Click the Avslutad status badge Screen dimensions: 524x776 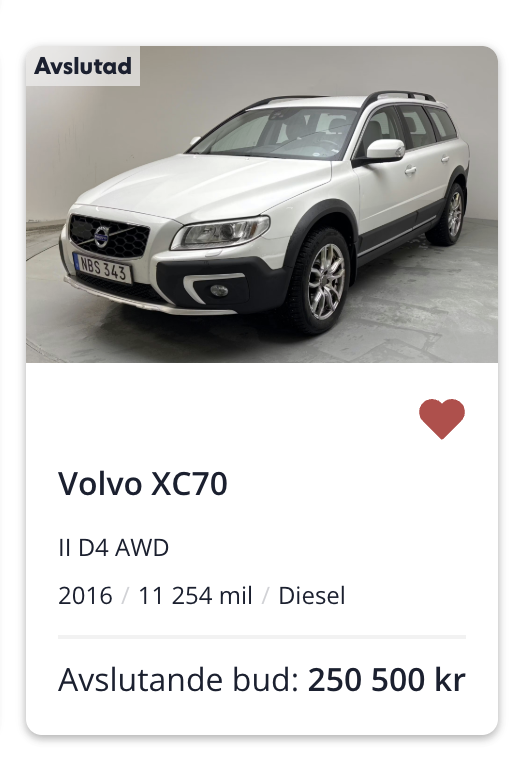click(83, 66)
